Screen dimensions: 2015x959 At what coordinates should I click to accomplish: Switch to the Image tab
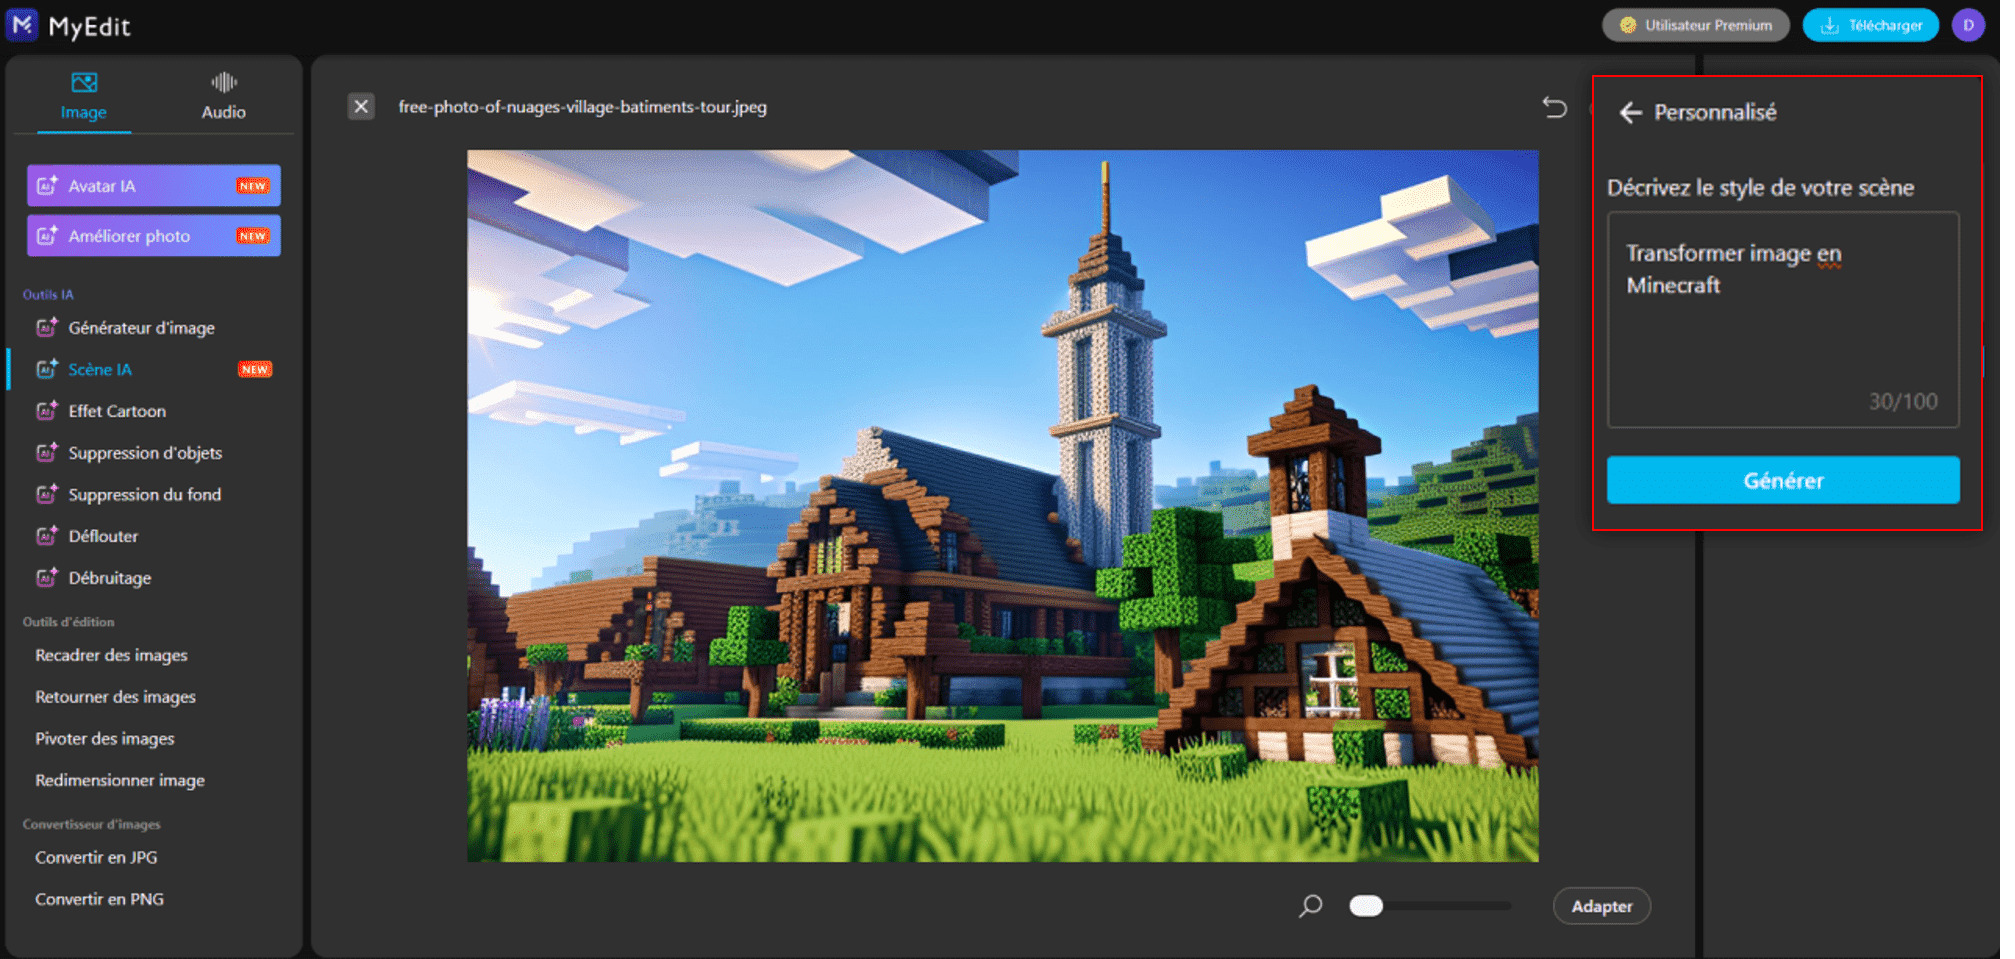pos(83,96)
